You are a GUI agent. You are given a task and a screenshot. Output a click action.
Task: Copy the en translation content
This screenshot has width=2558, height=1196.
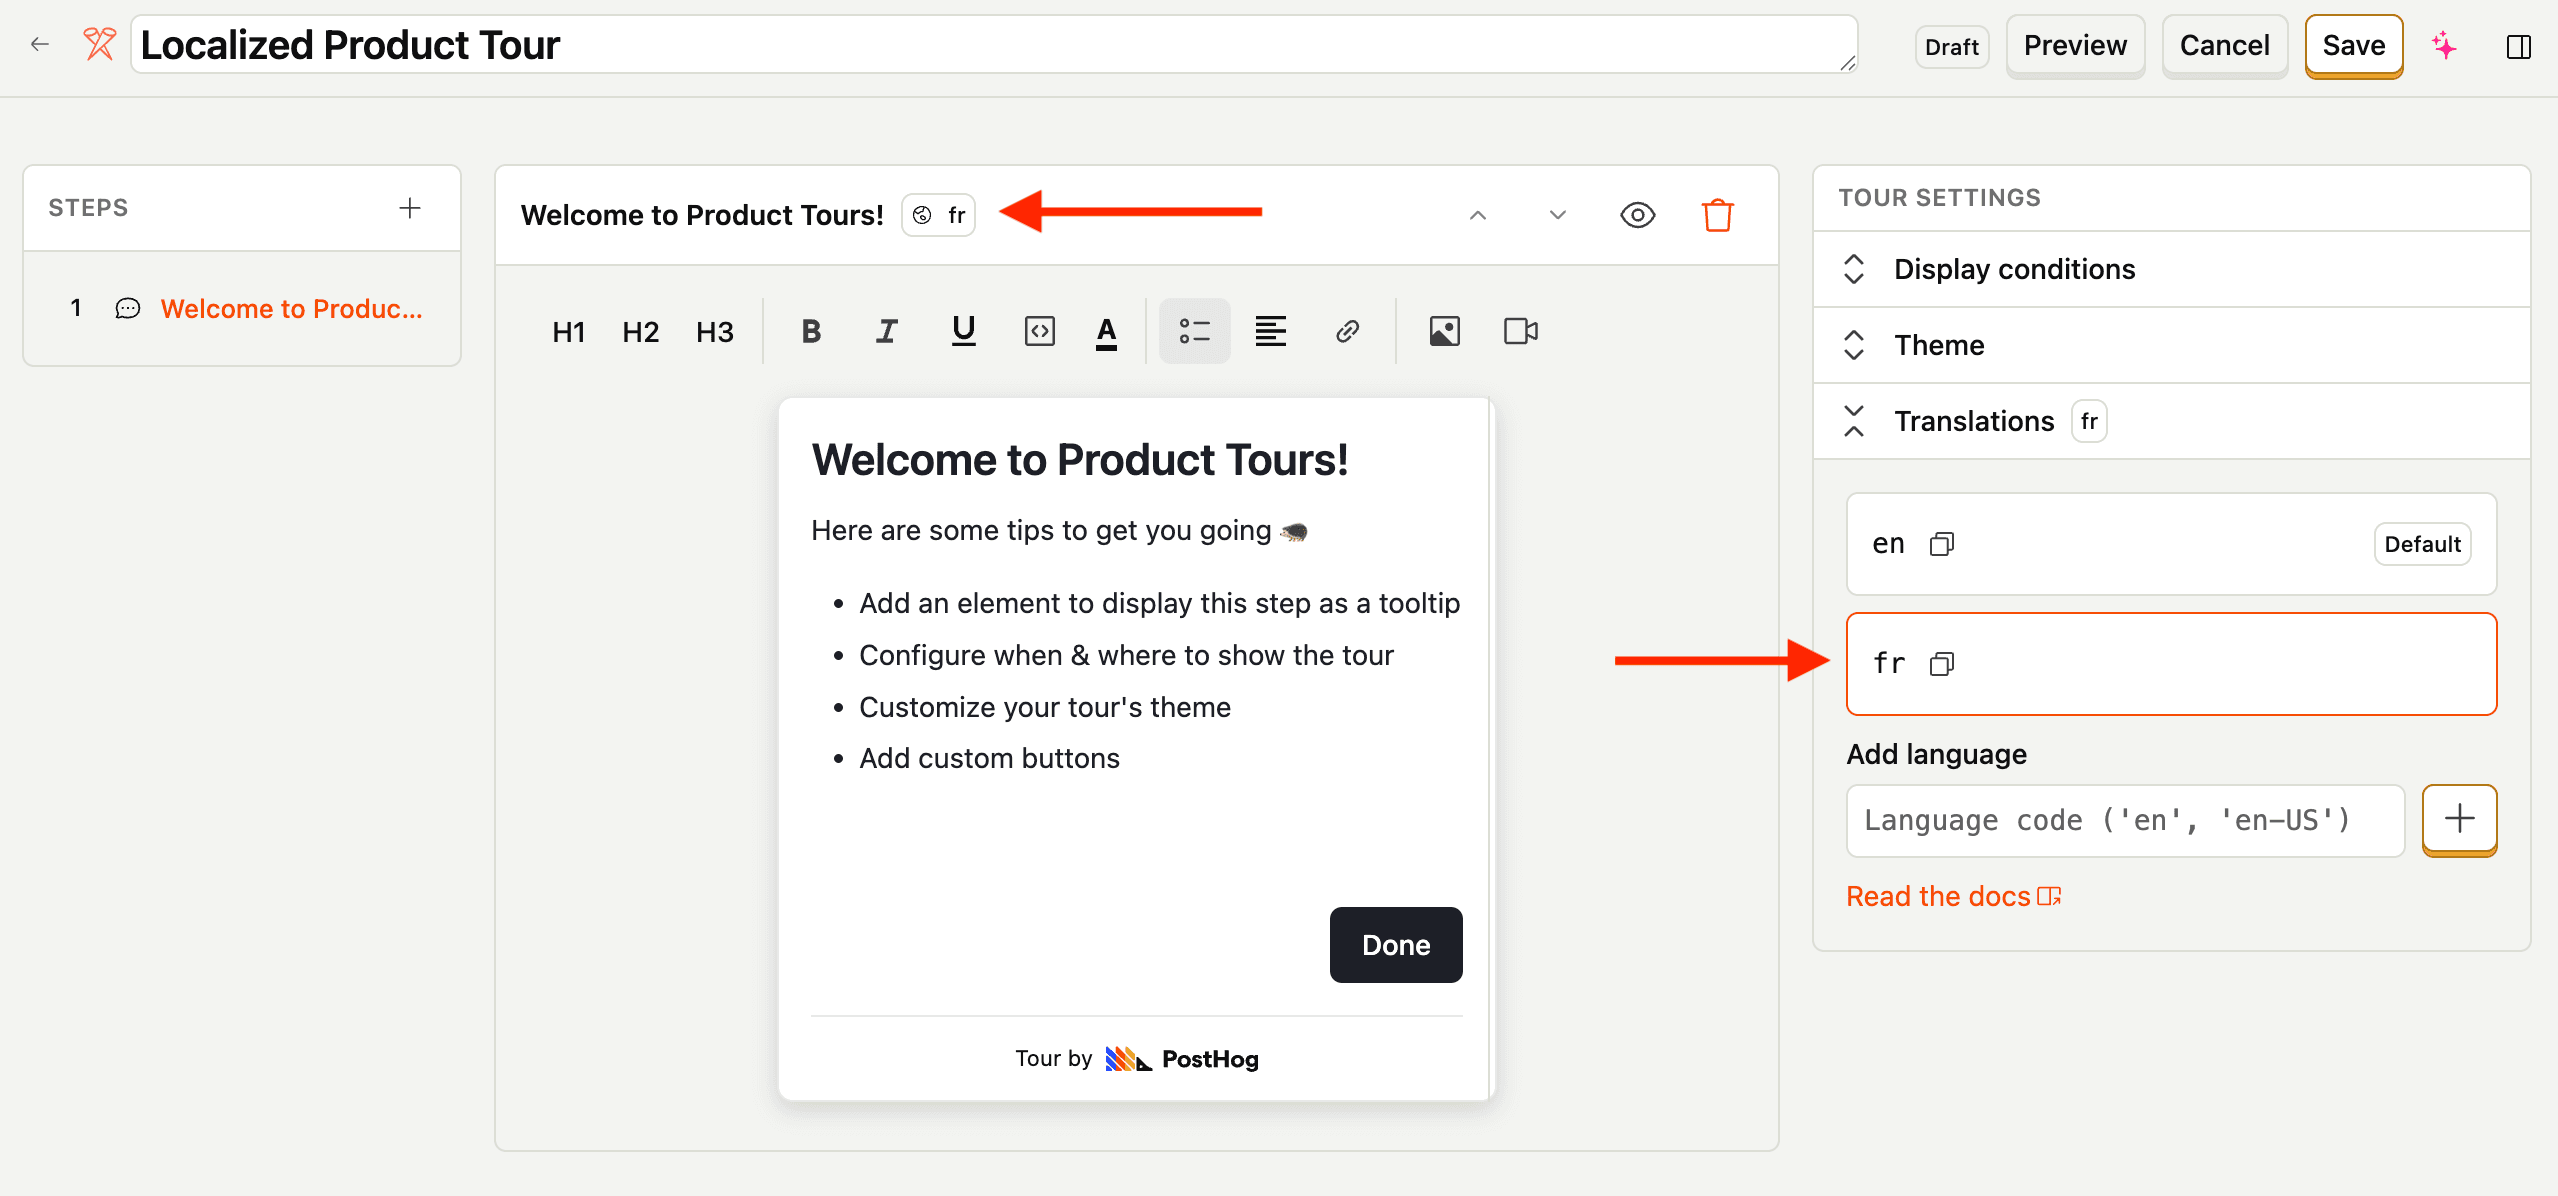tap(1942, 543)
